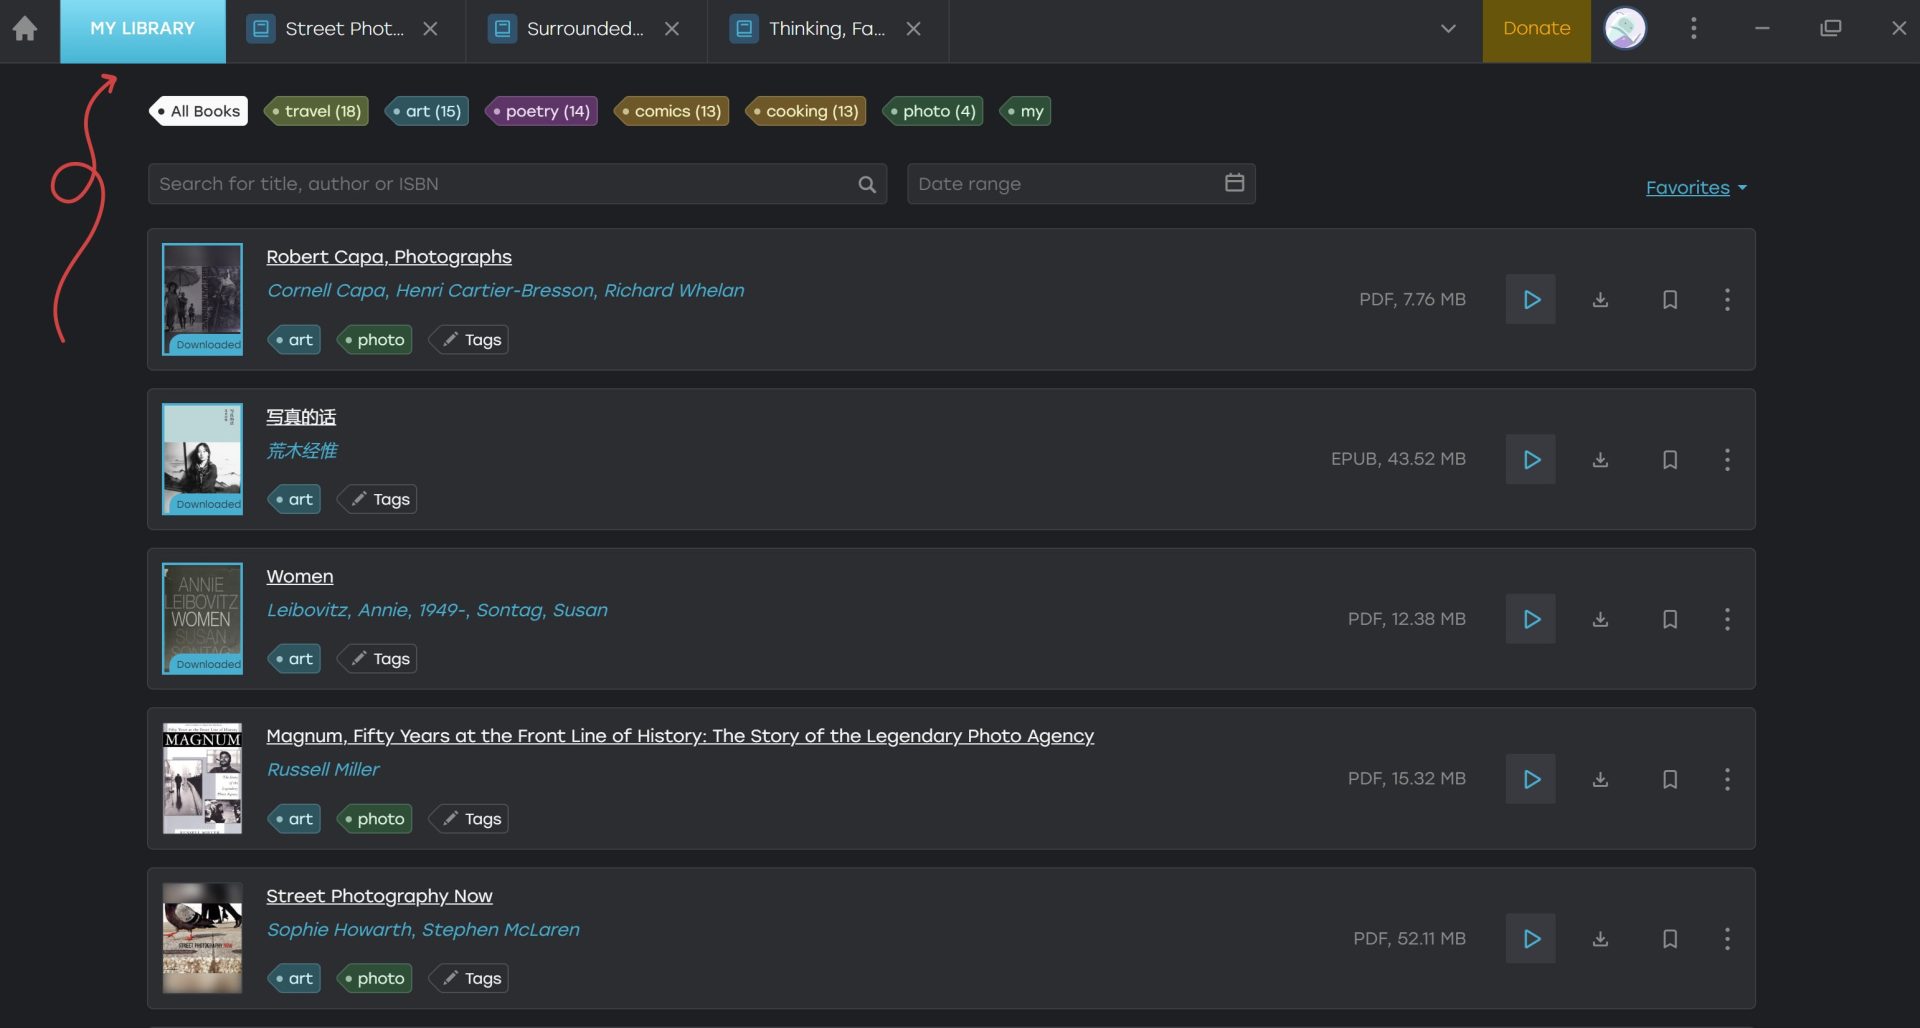The height and width of the screenshot is (1028, 1920).
Task: Open more options for Street Photography Now
Action: pos(1727,939)
